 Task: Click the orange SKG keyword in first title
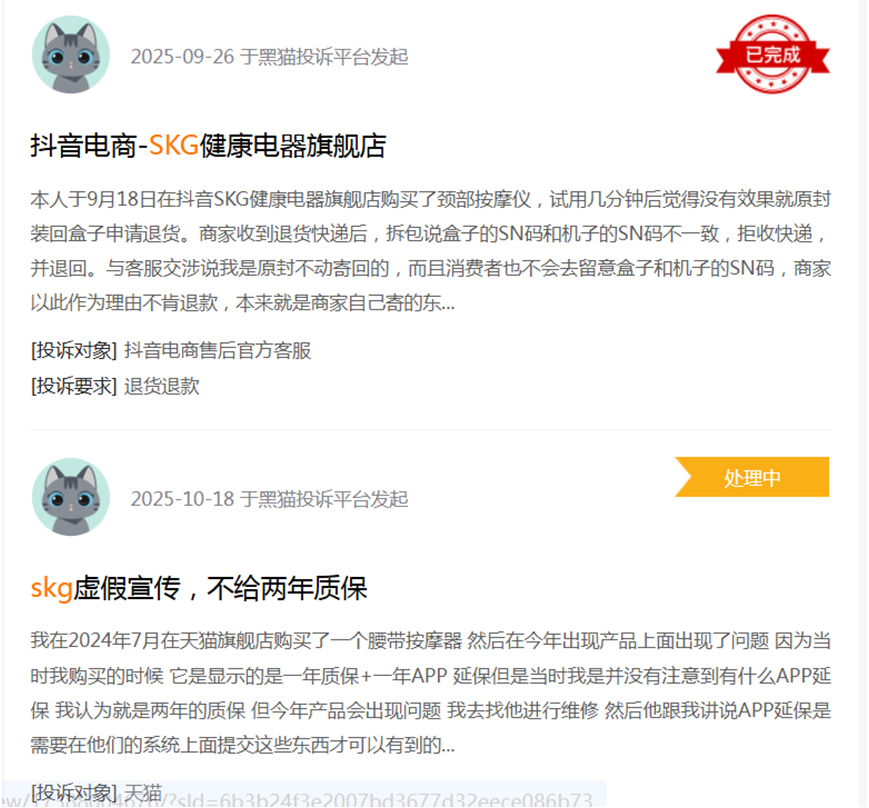(173, 146)
